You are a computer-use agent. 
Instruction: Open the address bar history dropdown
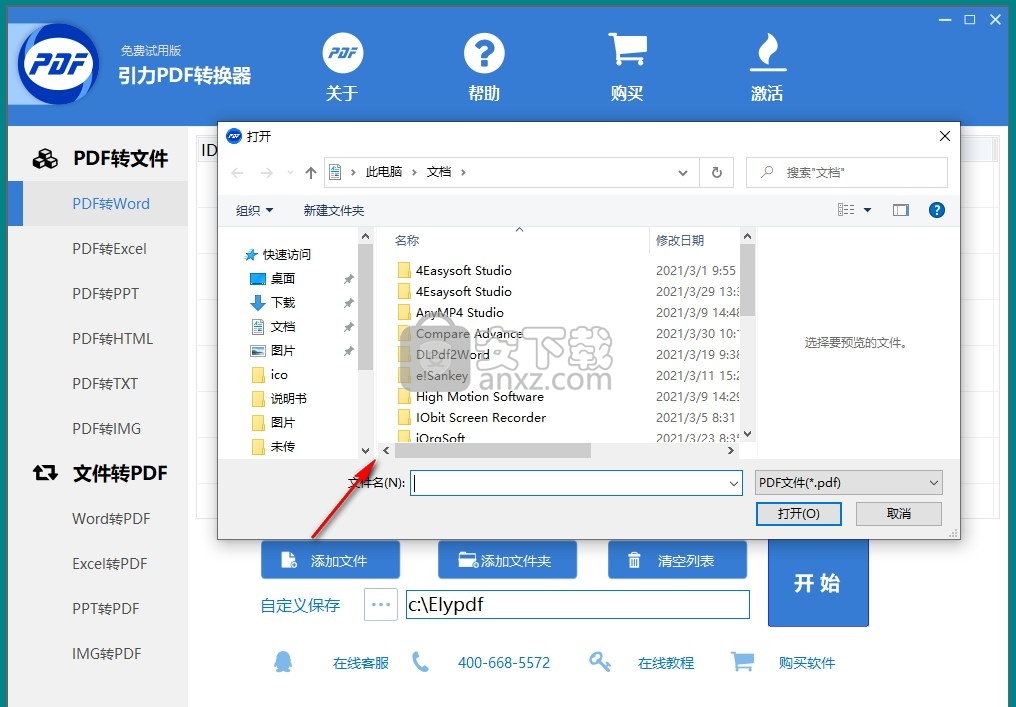tap(682, 173)
